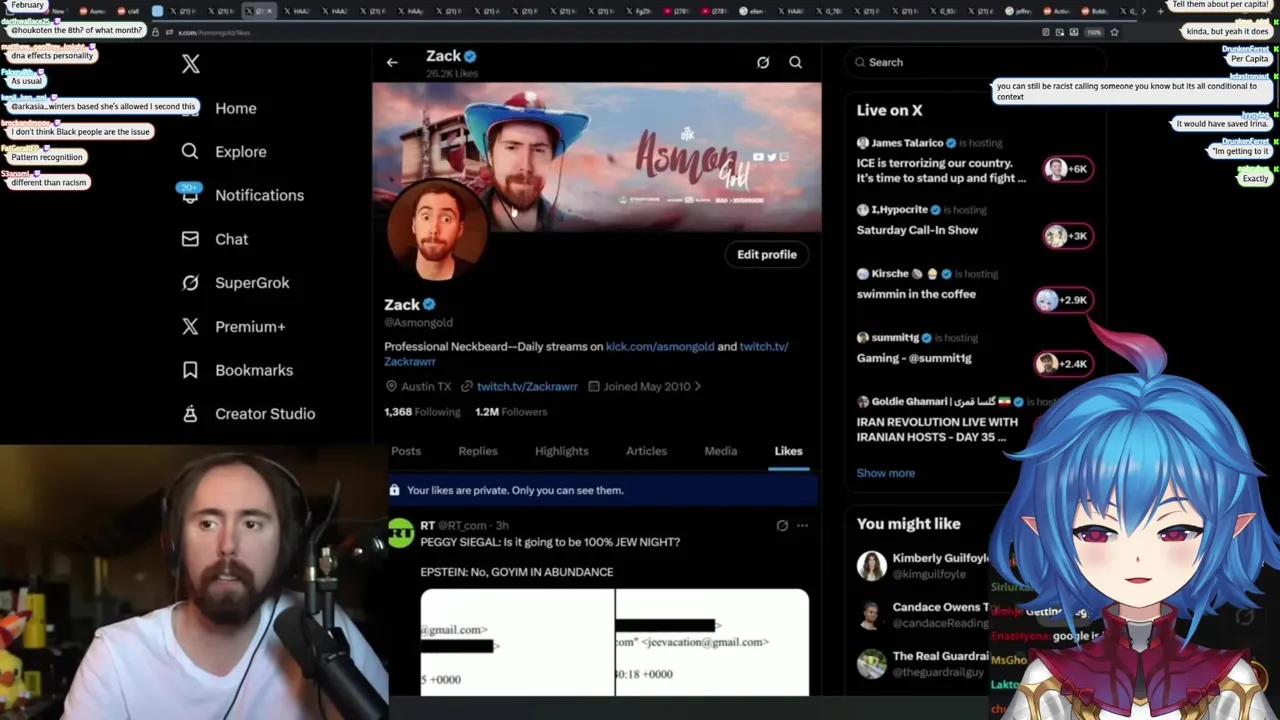Click the RT account avatar
The width and height of the screenshot is (1280, 720).
pyautogui.click(x=401, y=533)
